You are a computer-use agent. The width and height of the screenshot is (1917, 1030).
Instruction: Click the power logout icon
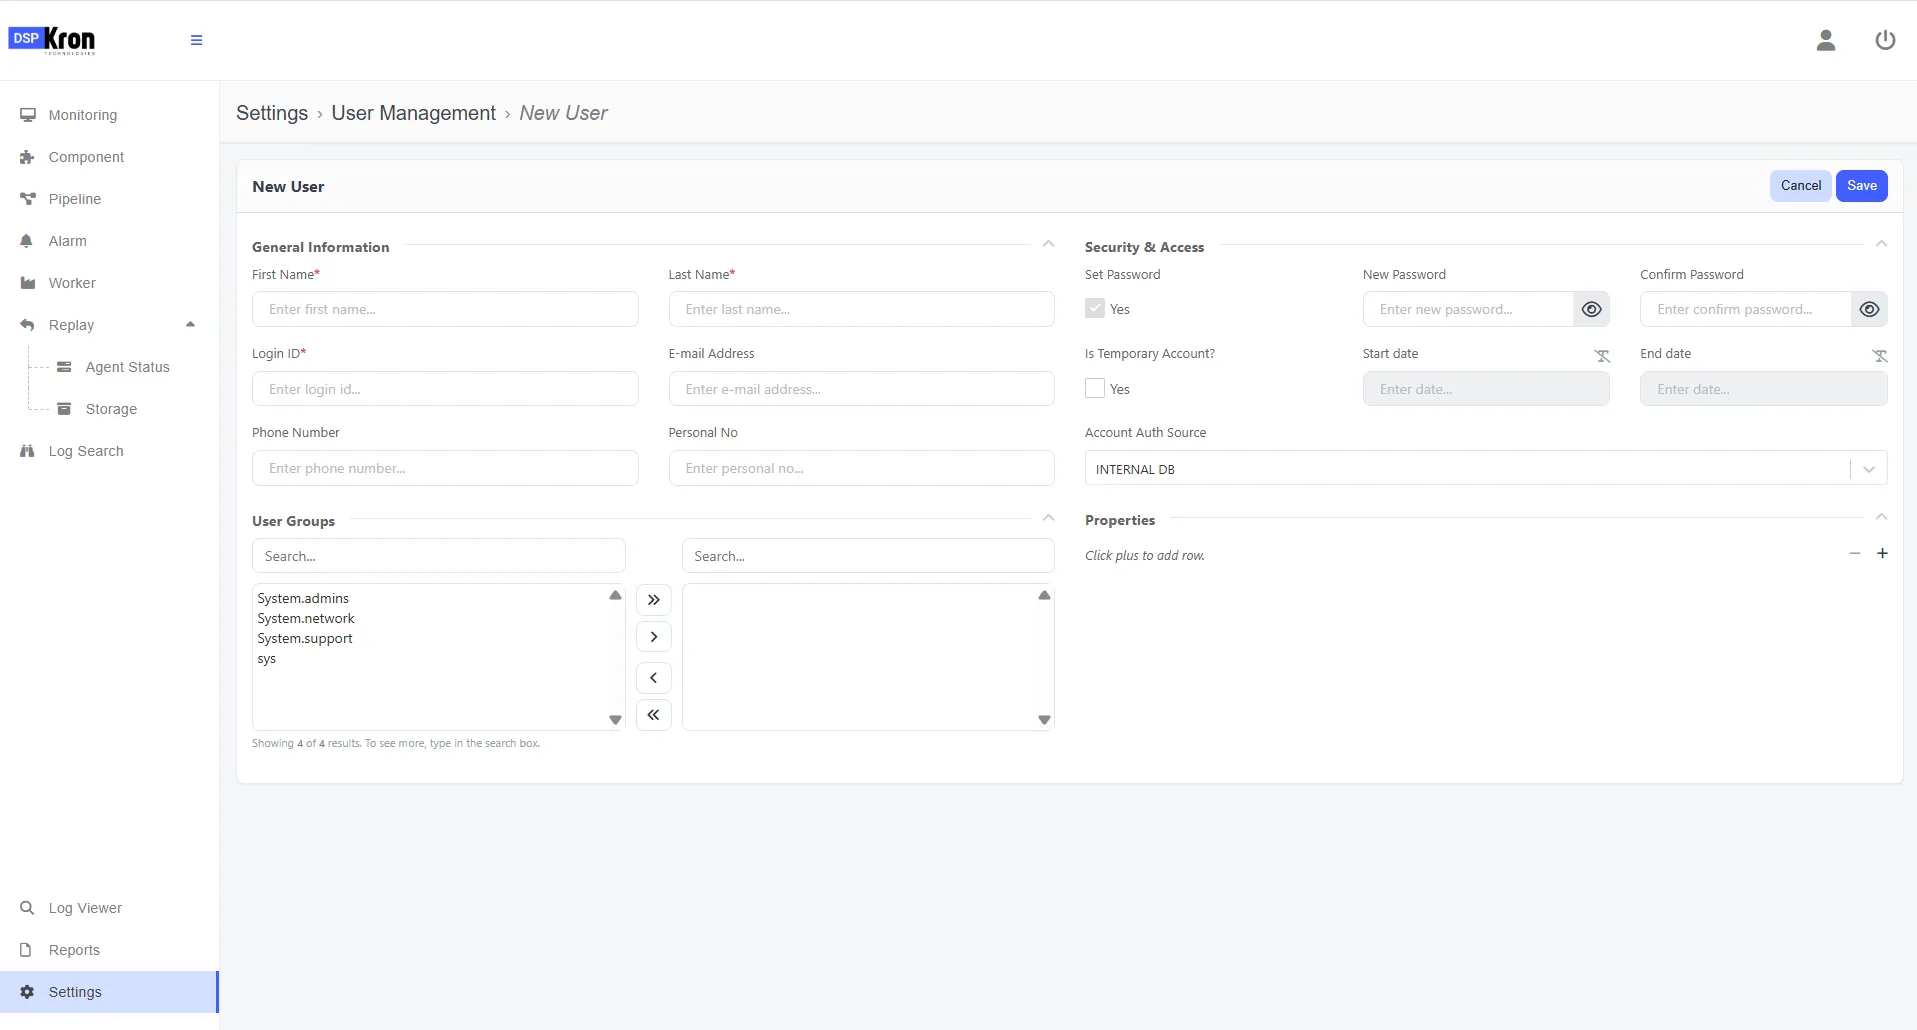click(x=1885, y=40)
